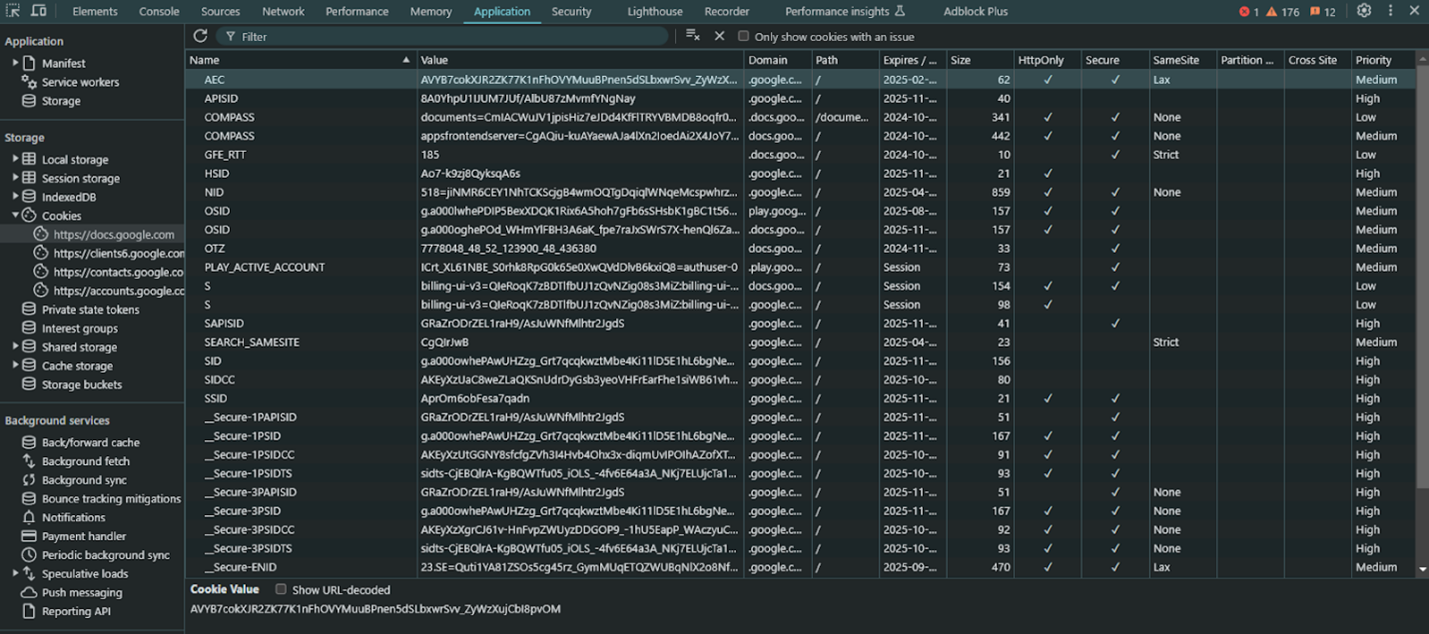The width and height of the screenshot is (1429, 634).
Task: Click the Push messaging cloud icon
Action: click(x=29, y=593)
